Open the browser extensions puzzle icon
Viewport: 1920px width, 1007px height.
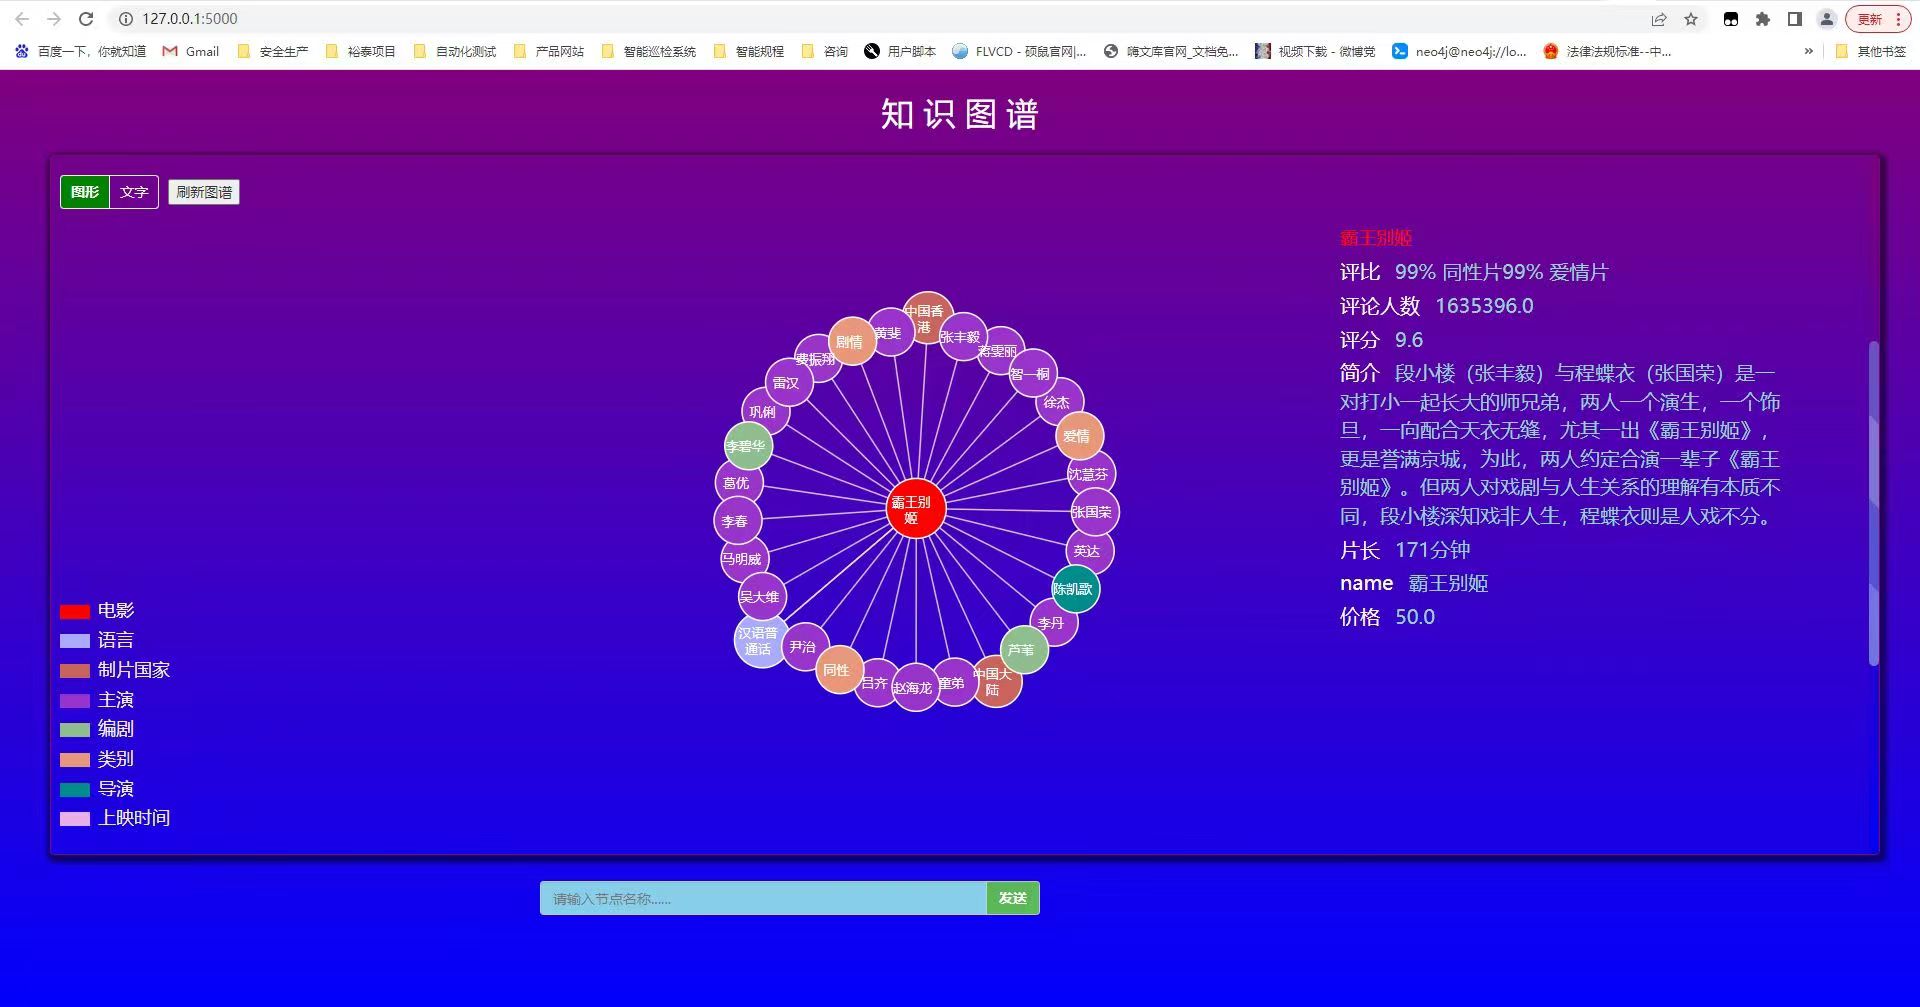click(x=1762, y=18)
